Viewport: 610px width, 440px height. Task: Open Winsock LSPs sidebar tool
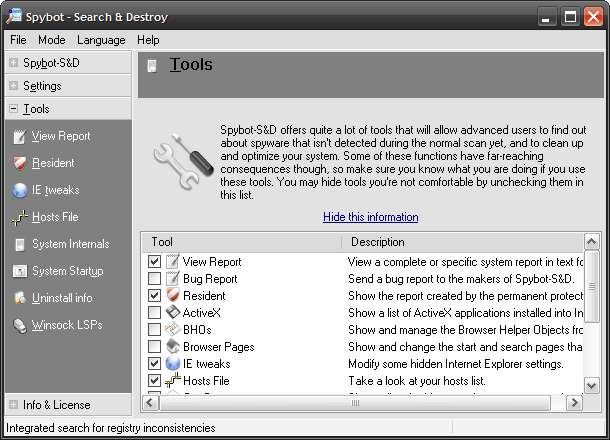coord(66,325)
